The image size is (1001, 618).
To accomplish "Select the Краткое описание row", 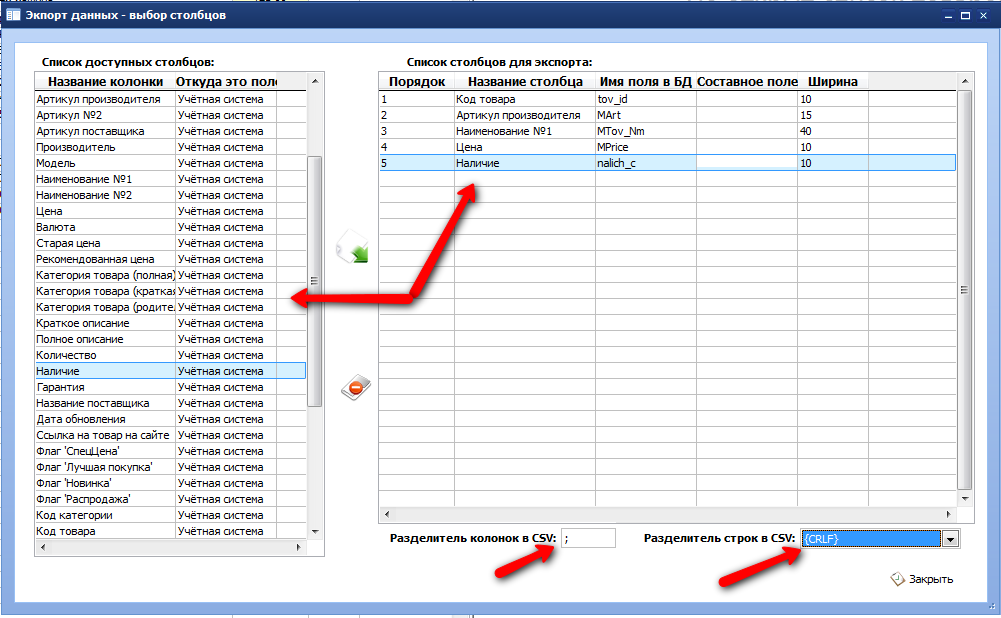I will point(170,323).
